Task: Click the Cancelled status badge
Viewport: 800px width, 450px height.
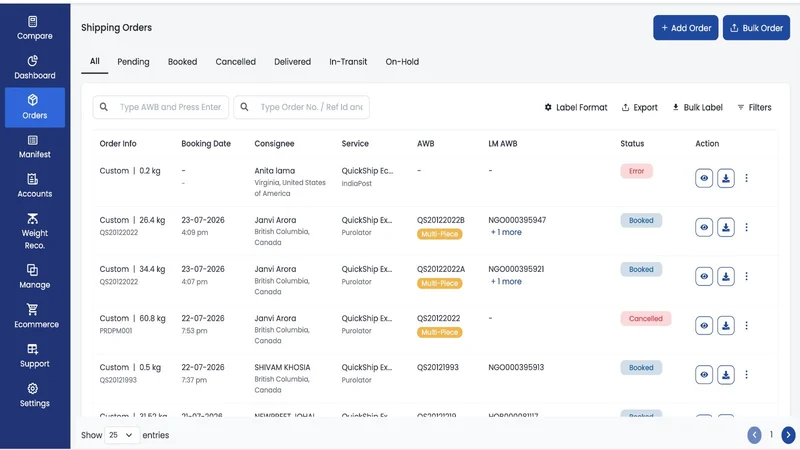Action: [x=645, y=318]
